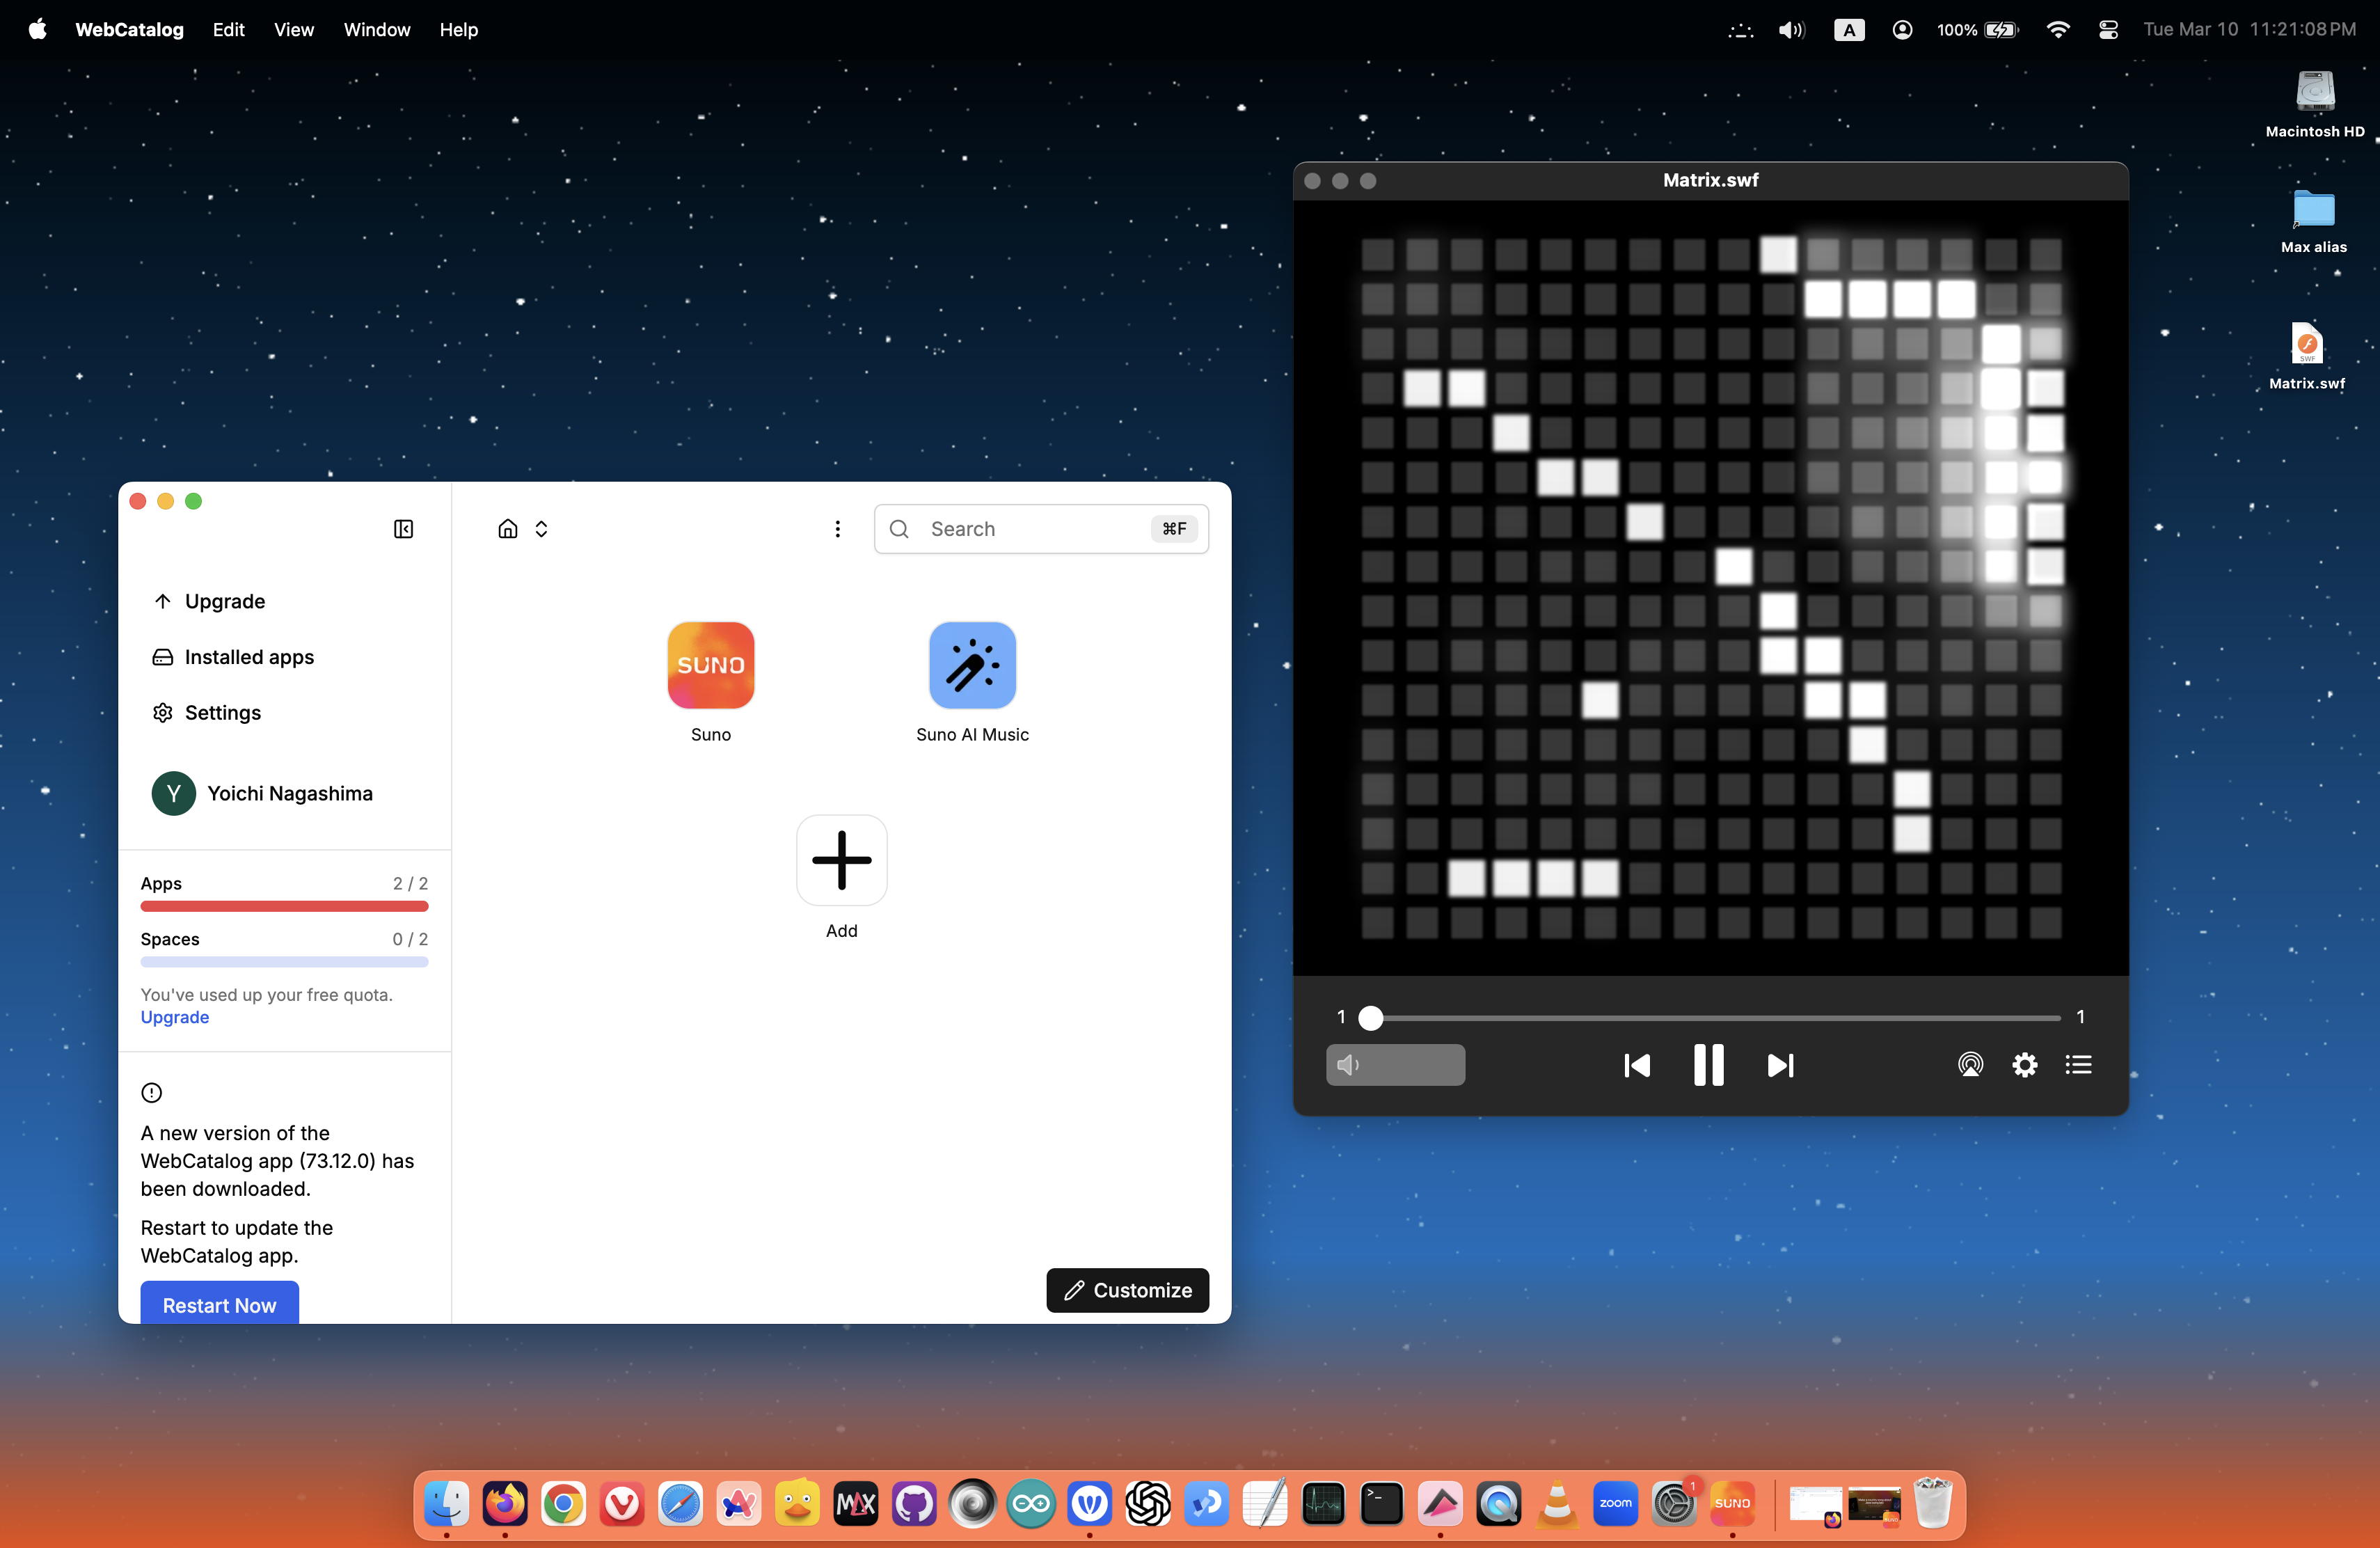Skip to next track in player

[1780, 1065]
